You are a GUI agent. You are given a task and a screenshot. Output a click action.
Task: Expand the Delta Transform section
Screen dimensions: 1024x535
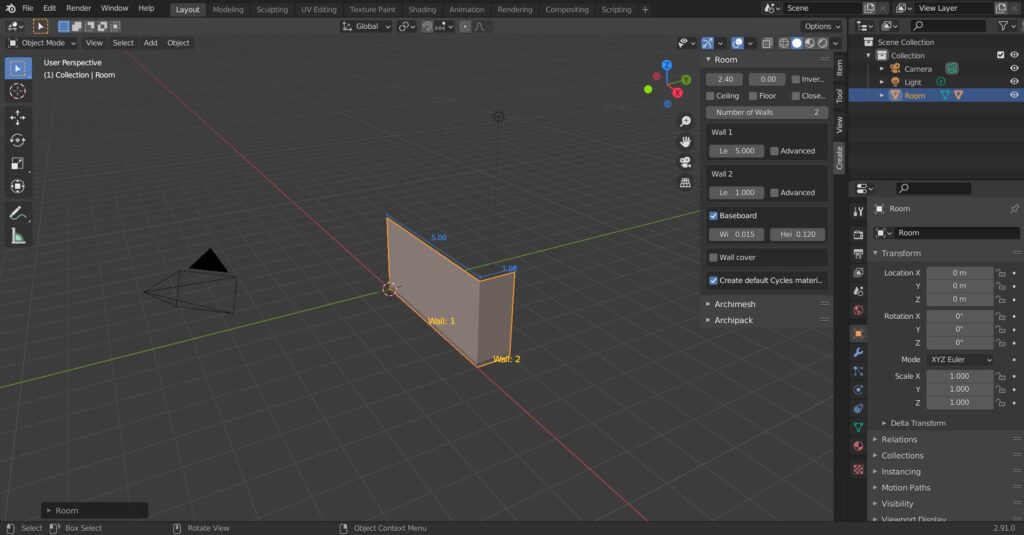tap(918, 423)
